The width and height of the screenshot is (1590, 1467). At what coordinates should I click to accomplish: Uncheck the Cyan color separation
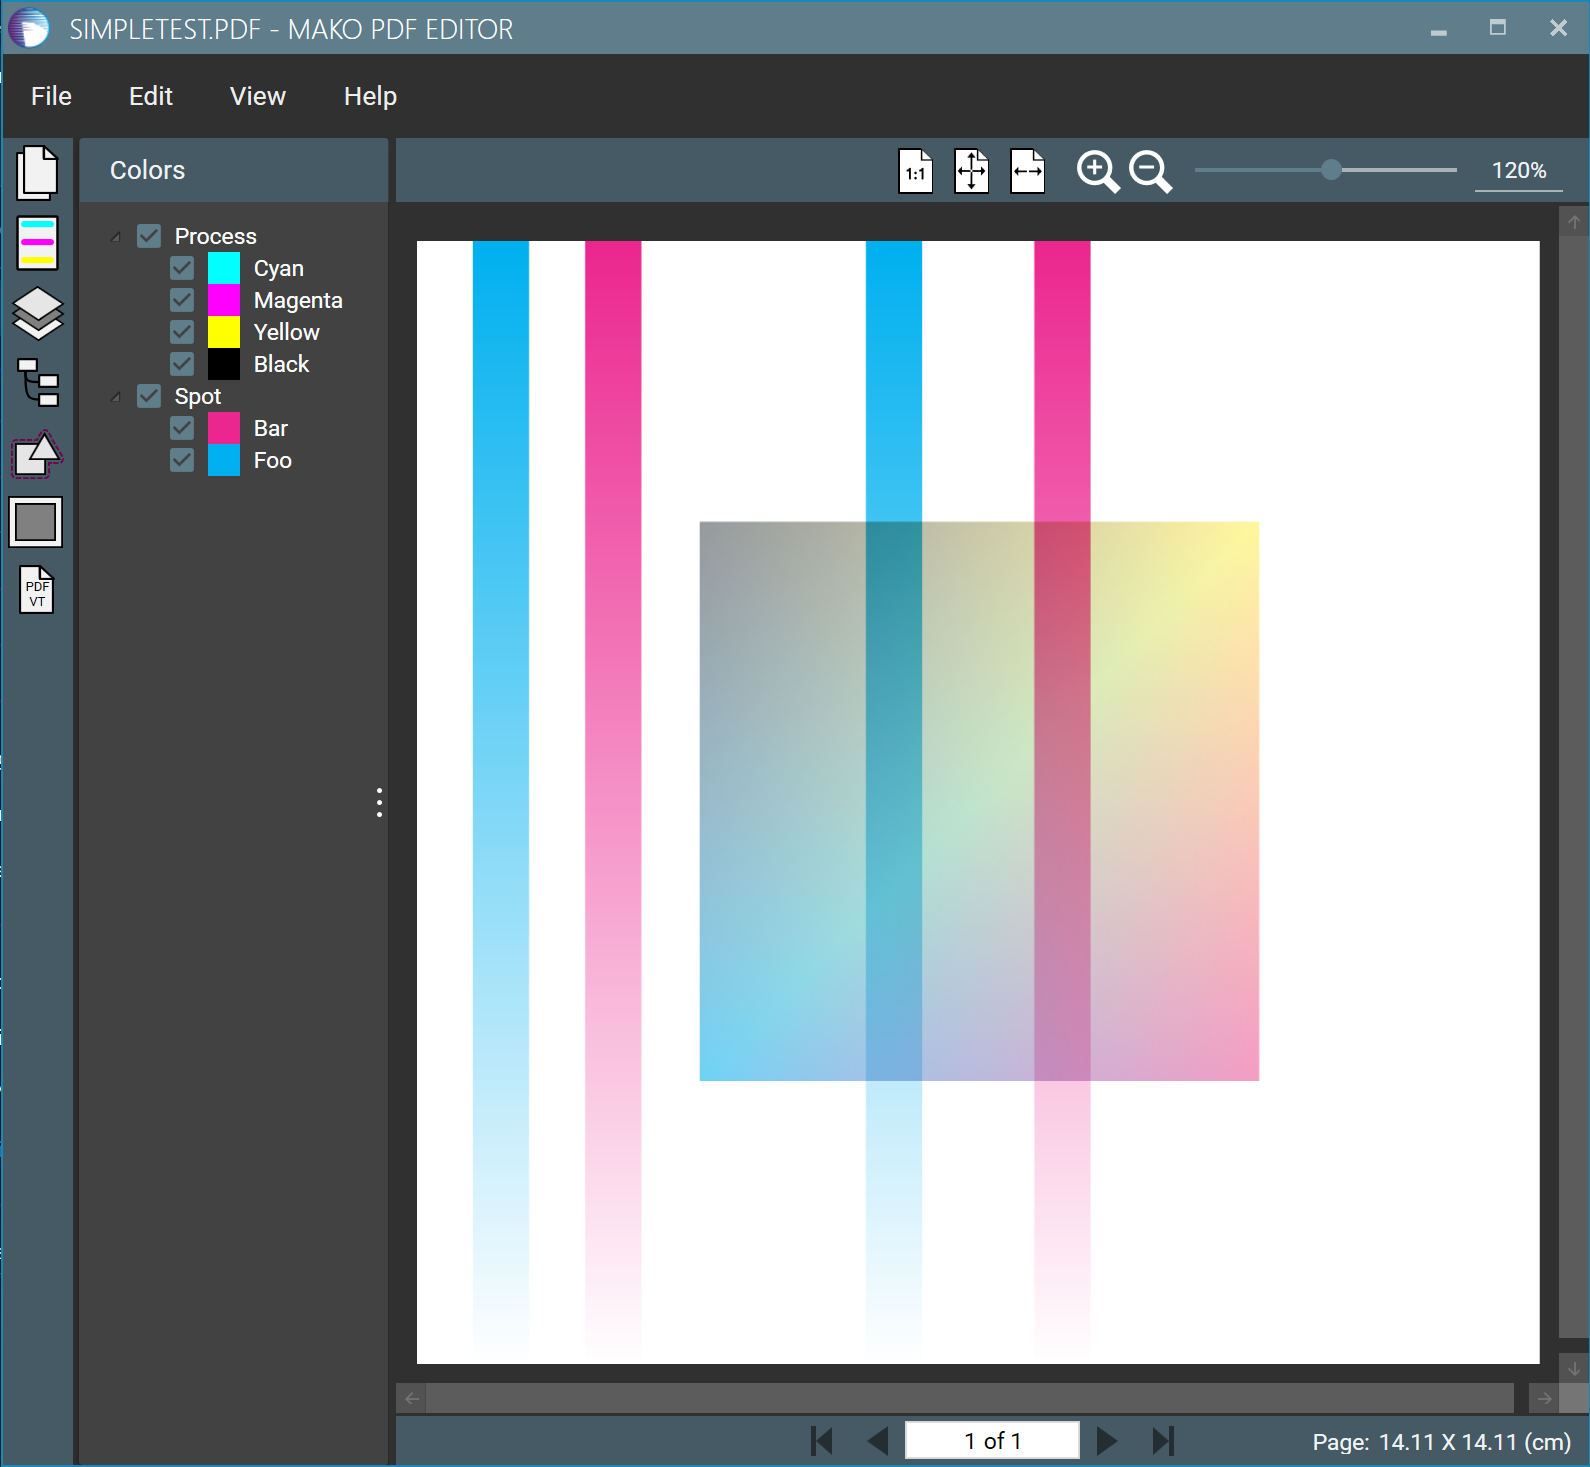182,268
